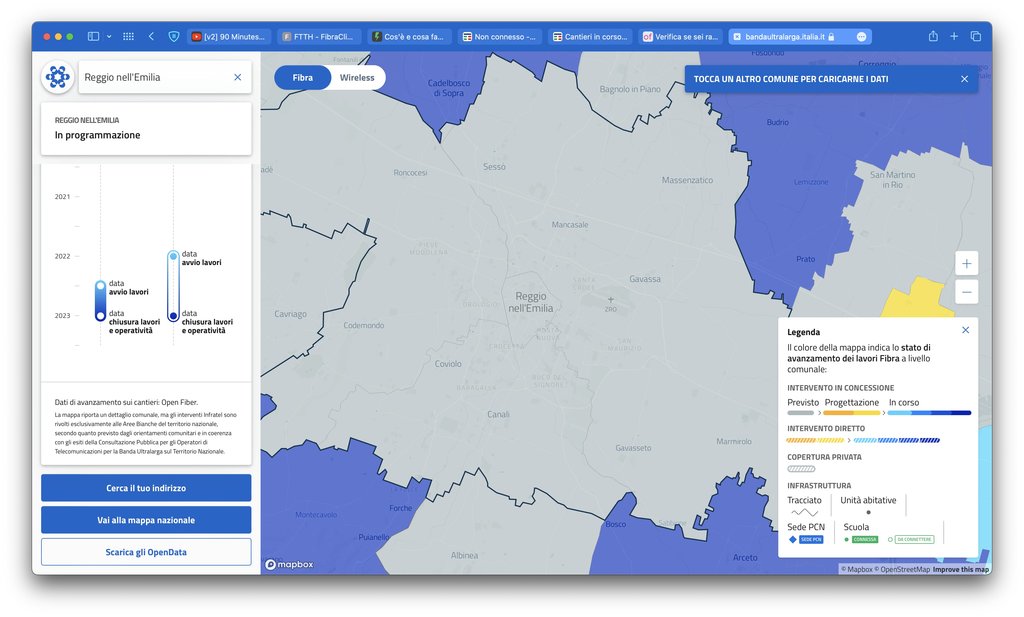Clear the Reggio nell'Emilia search field

coord(237,77)
